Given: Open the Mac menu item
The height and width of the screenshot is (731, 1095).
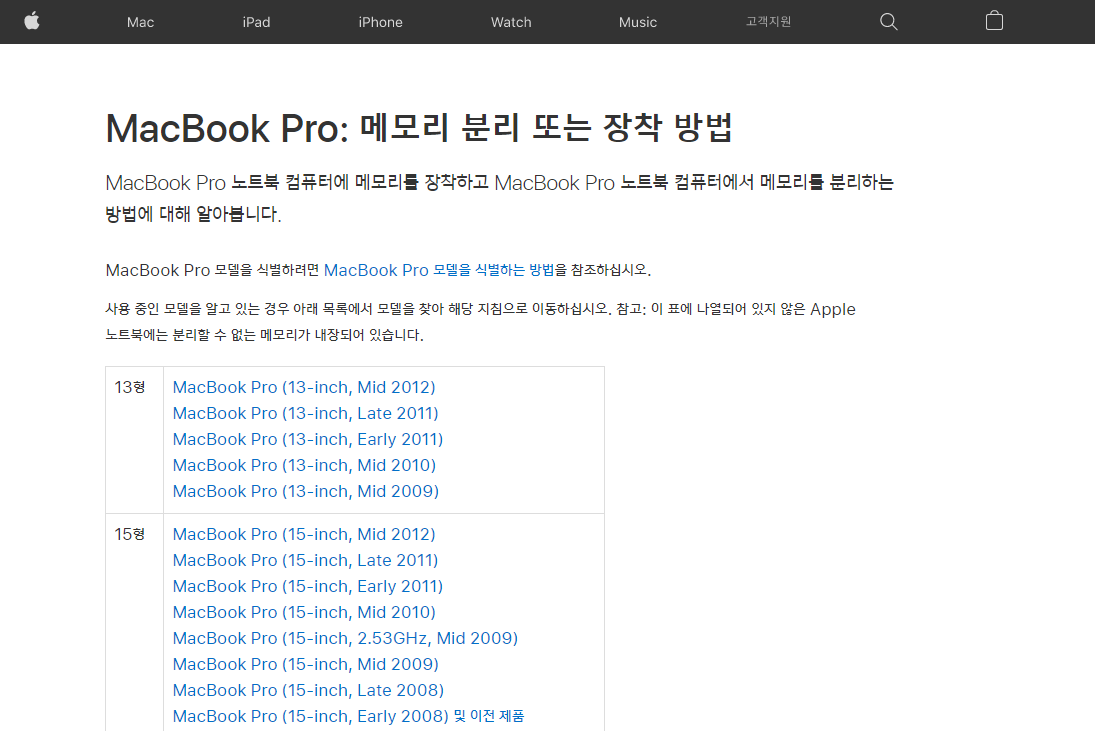Looking at the screenshot, I should (140, 22).
